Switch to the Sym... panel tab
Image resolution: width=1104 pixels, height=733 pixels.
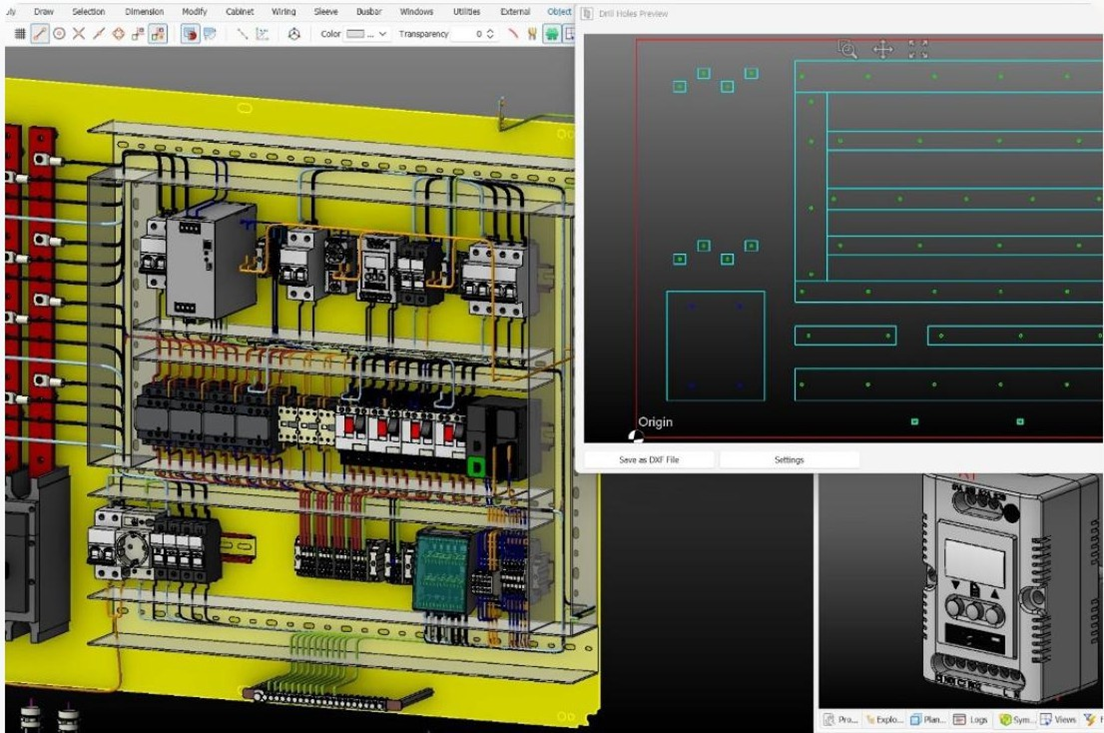[x=1015, y=720]
